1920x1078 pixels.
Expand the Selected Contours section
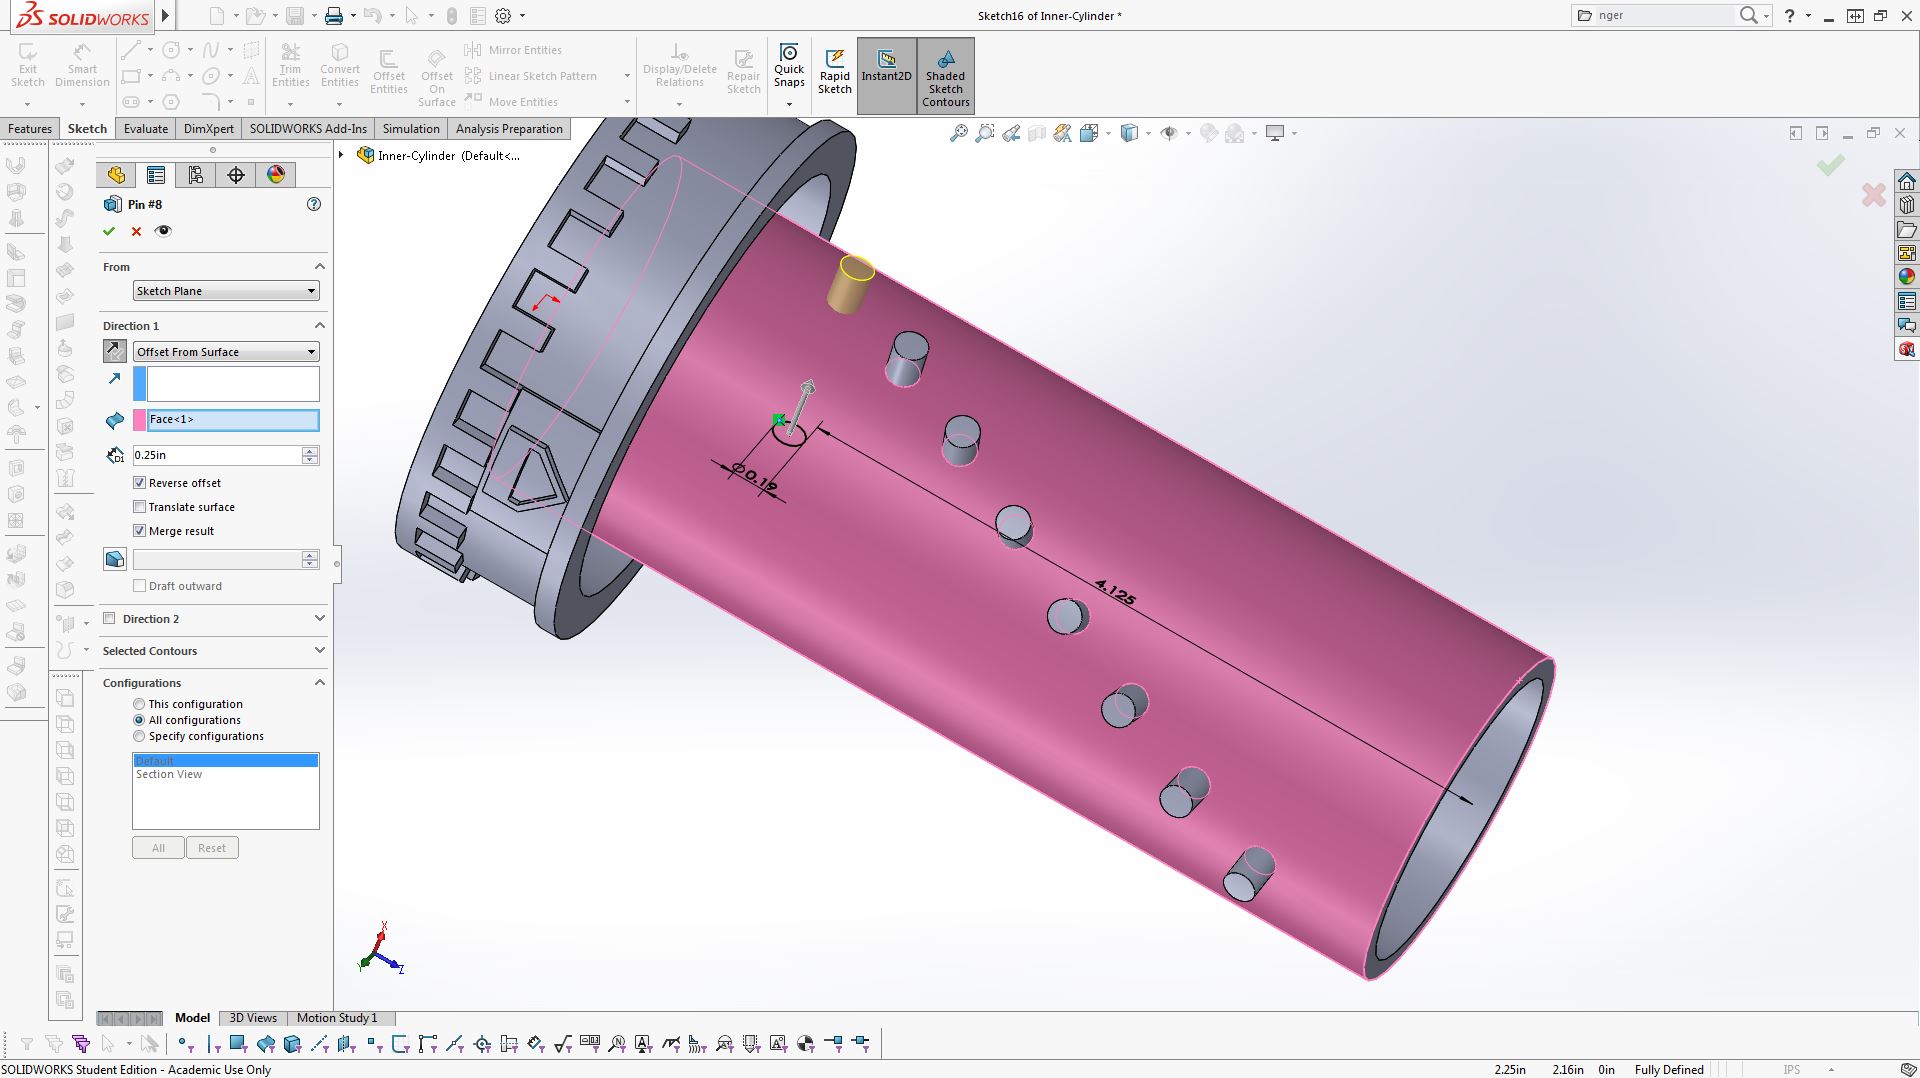click(320, 650)
